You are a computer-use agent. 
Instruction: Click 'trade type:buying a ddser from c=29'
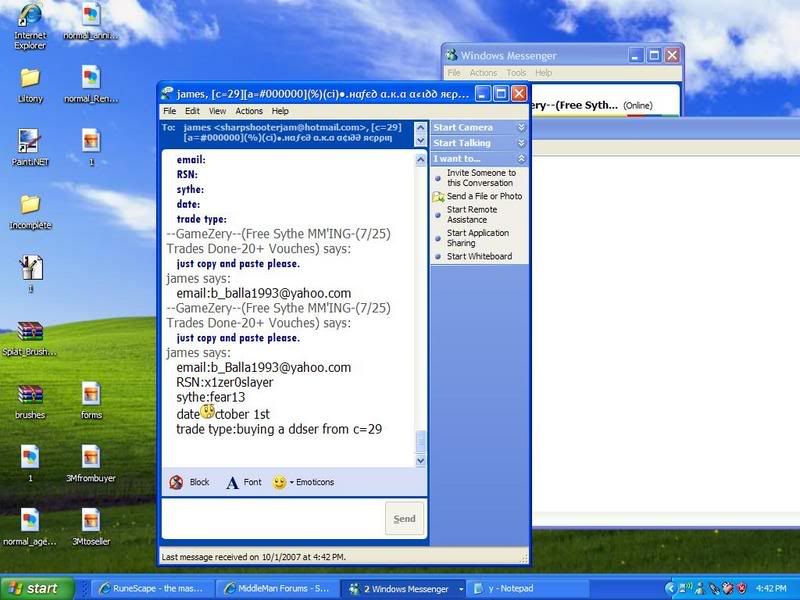(279, 429)
